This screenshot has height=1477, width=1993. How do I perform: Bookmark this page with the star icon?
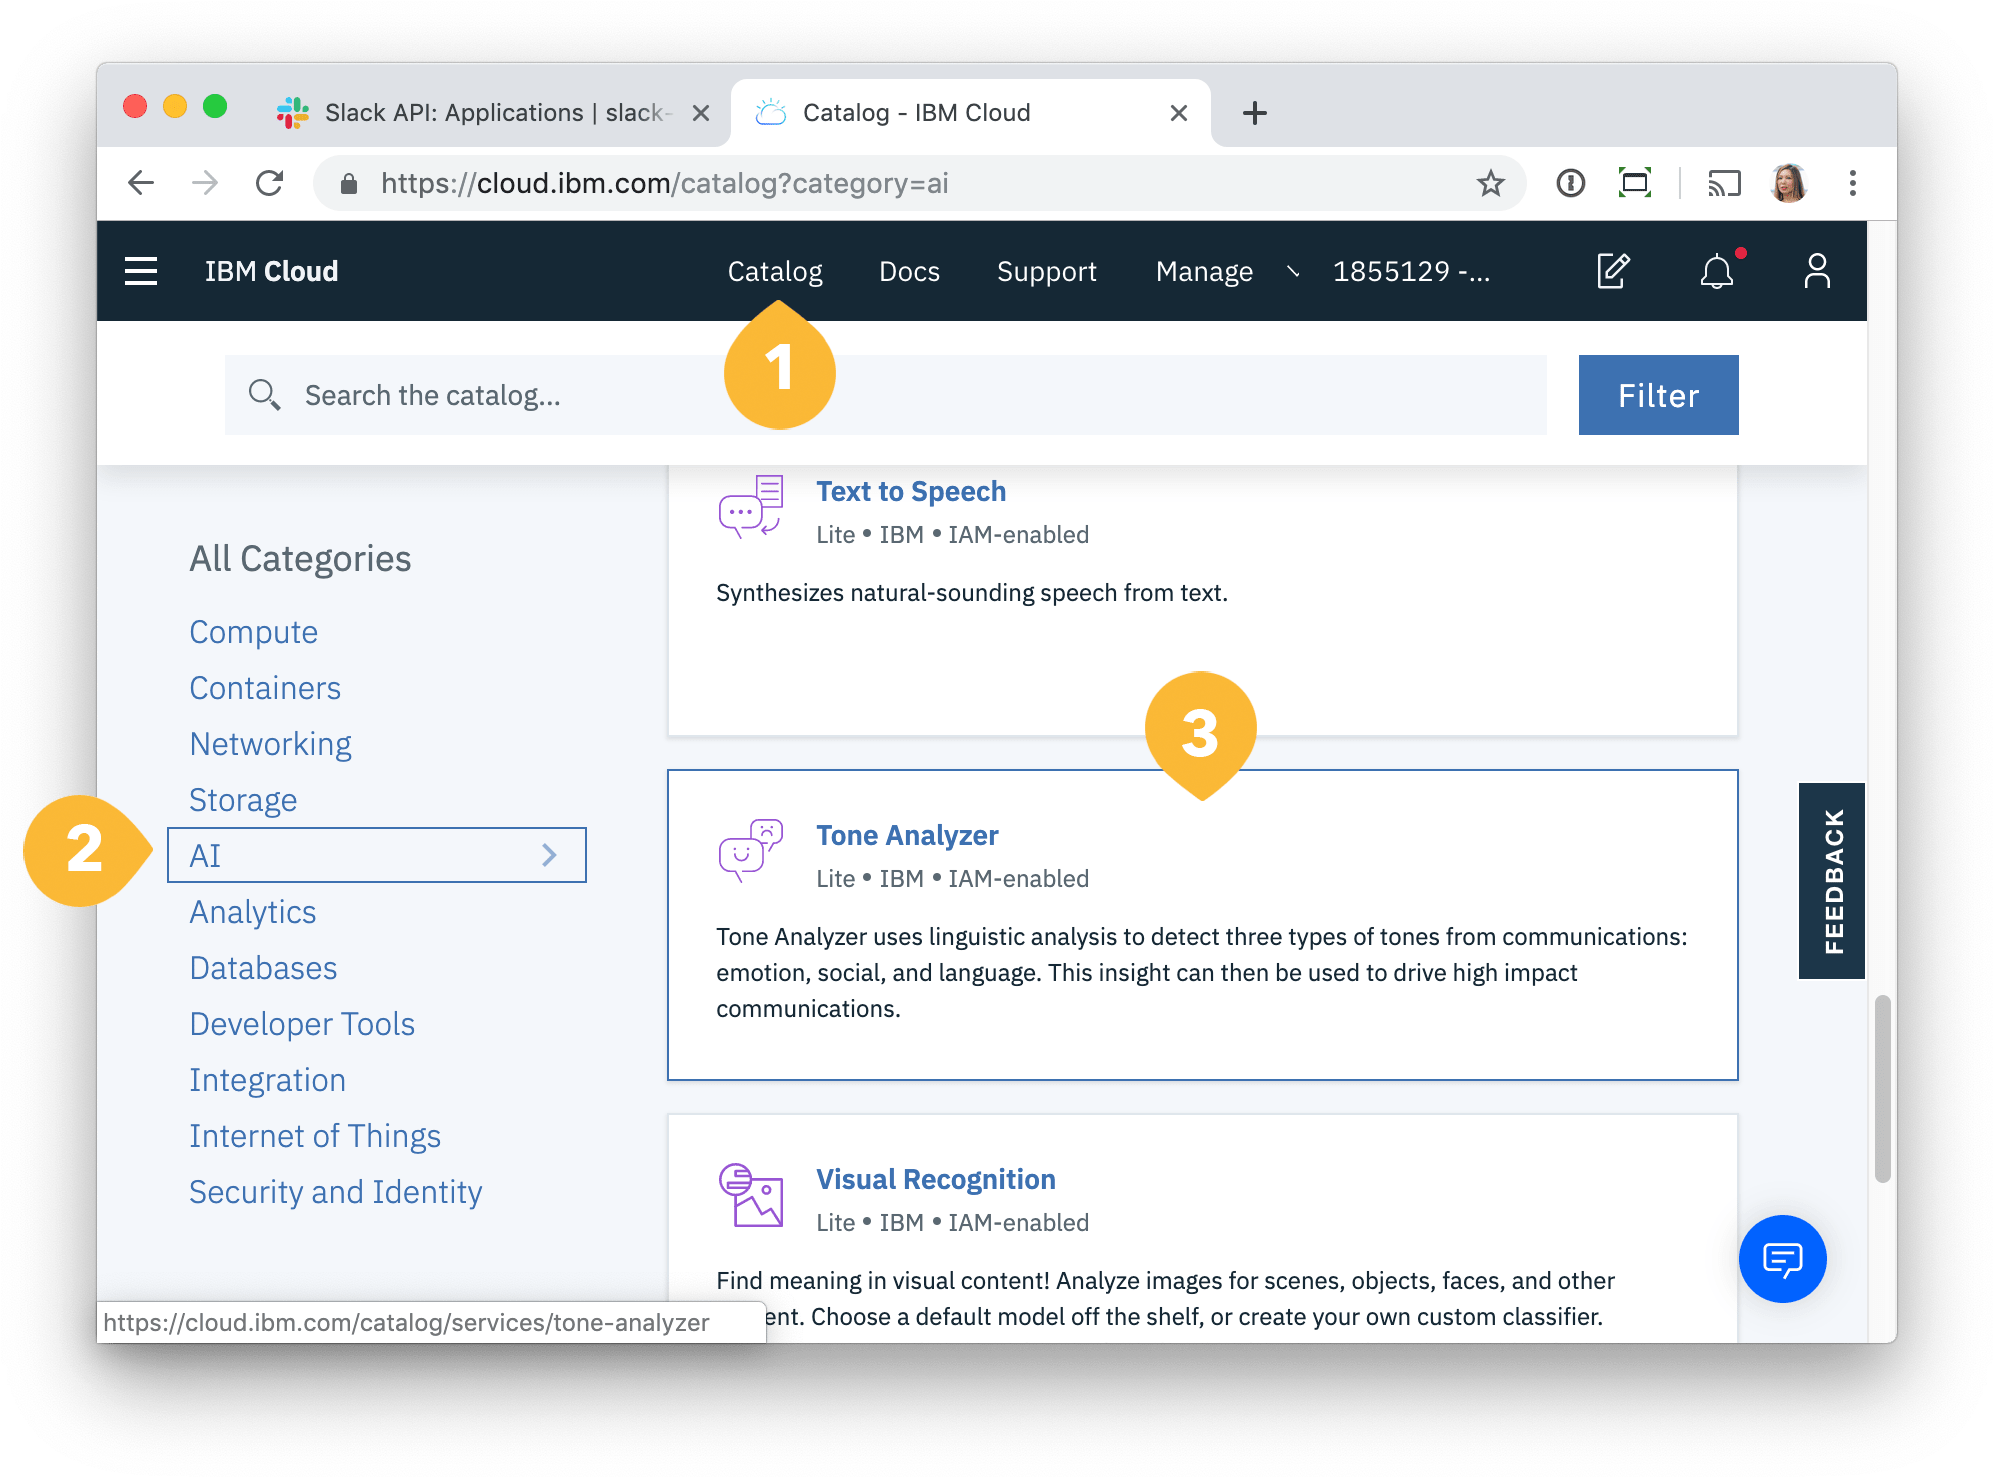click(x=1490, y=183)
